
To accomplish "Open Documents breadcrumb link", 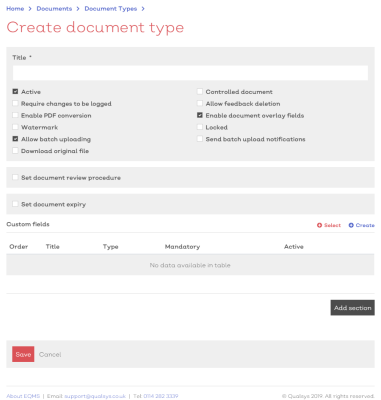I will [x=54, y=9].
